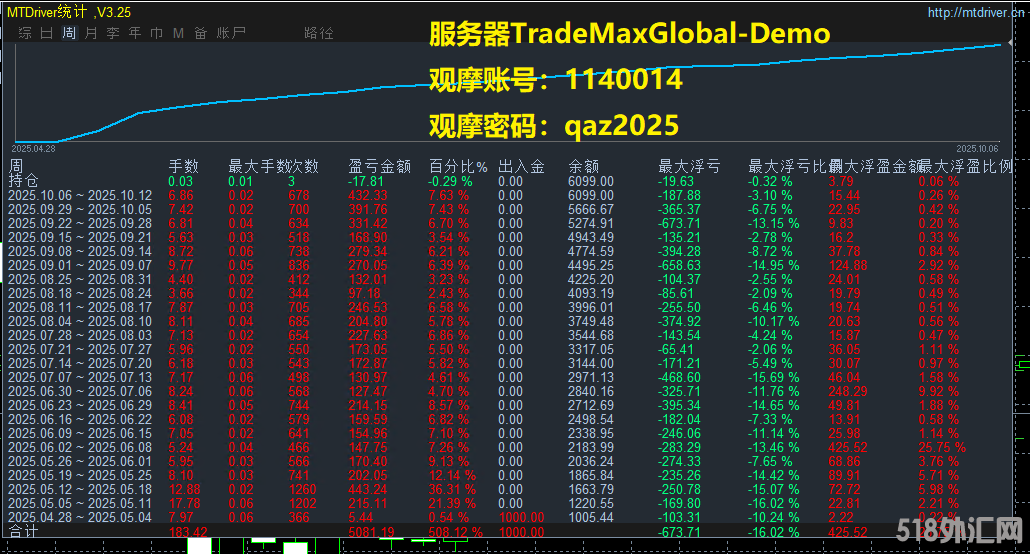The height and width of the screenshot is (554, 1030).
Task: Select week row 2025.09.22 ~ 2025.09.28
Action: [x=80, y=223]
